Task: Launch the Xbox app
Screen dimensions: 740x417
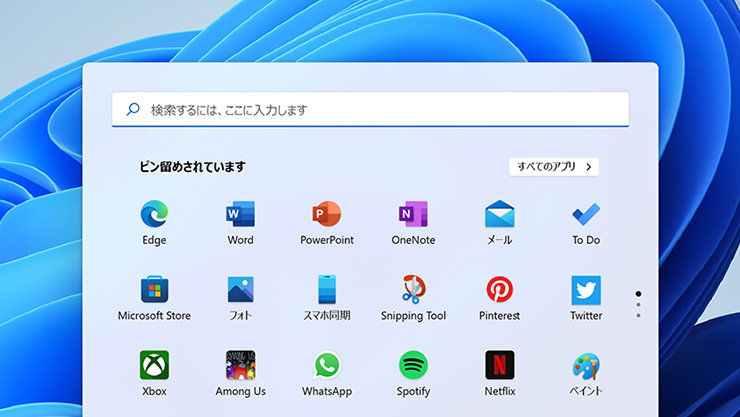Action: click(x=154, y=374)
